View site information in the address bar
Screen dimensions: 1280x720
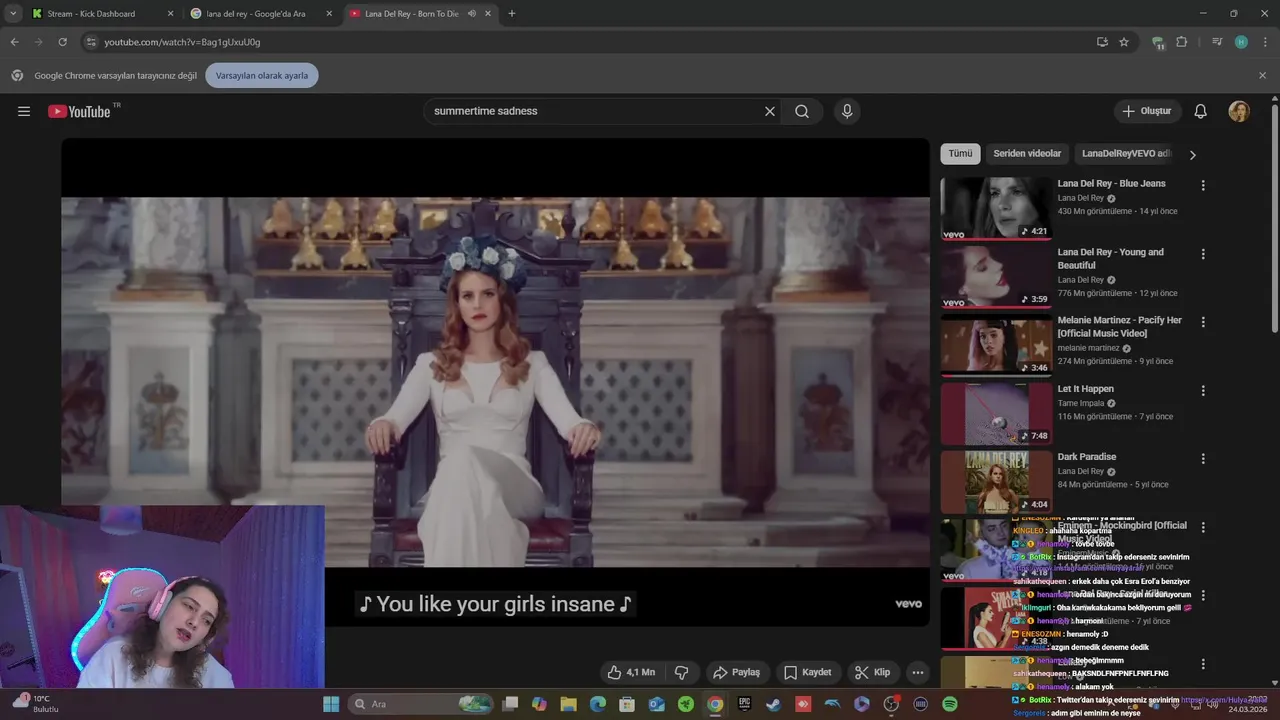point(91,42)
